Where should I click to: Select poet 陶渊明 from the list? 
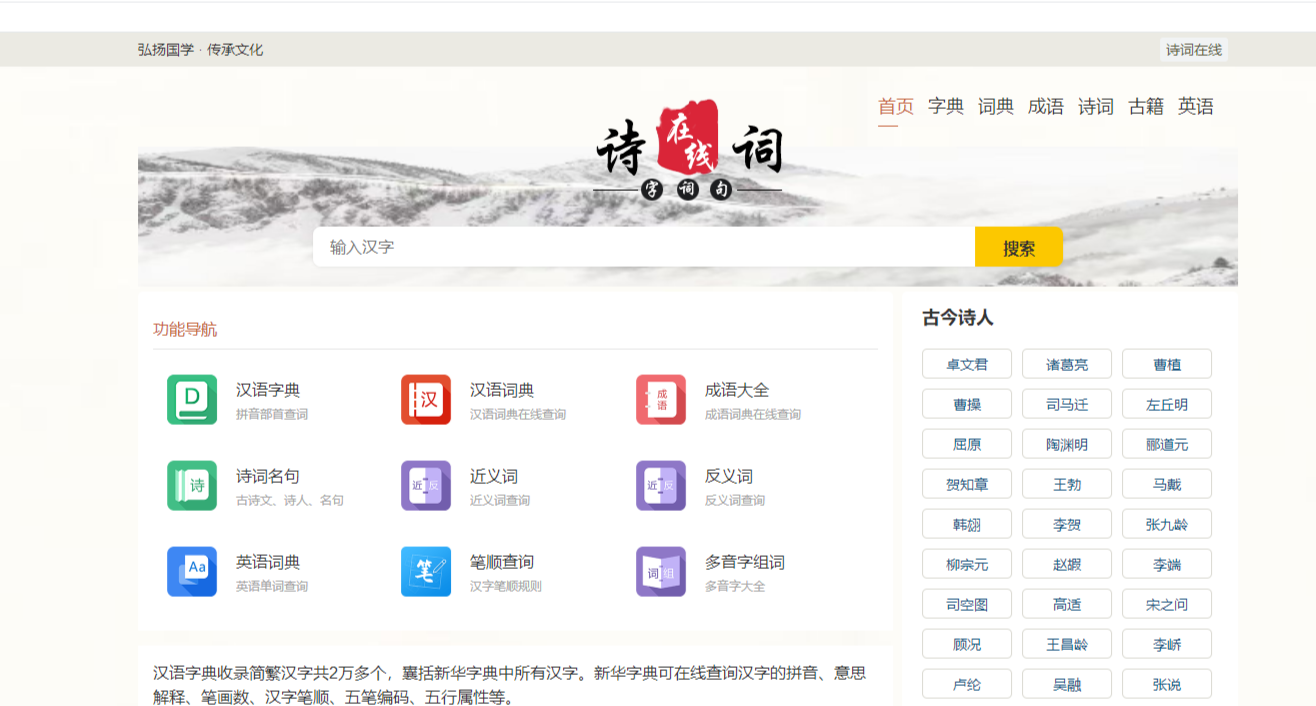[x=1066, y=443]
